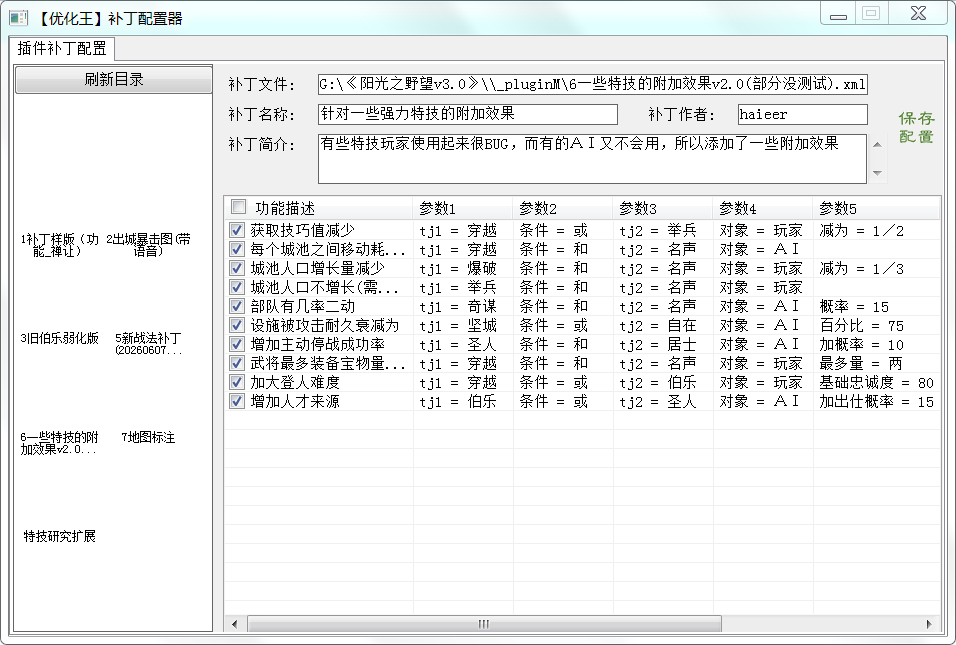
Task: Minimize the 补丁配置器 window
Action: [838, 13]
